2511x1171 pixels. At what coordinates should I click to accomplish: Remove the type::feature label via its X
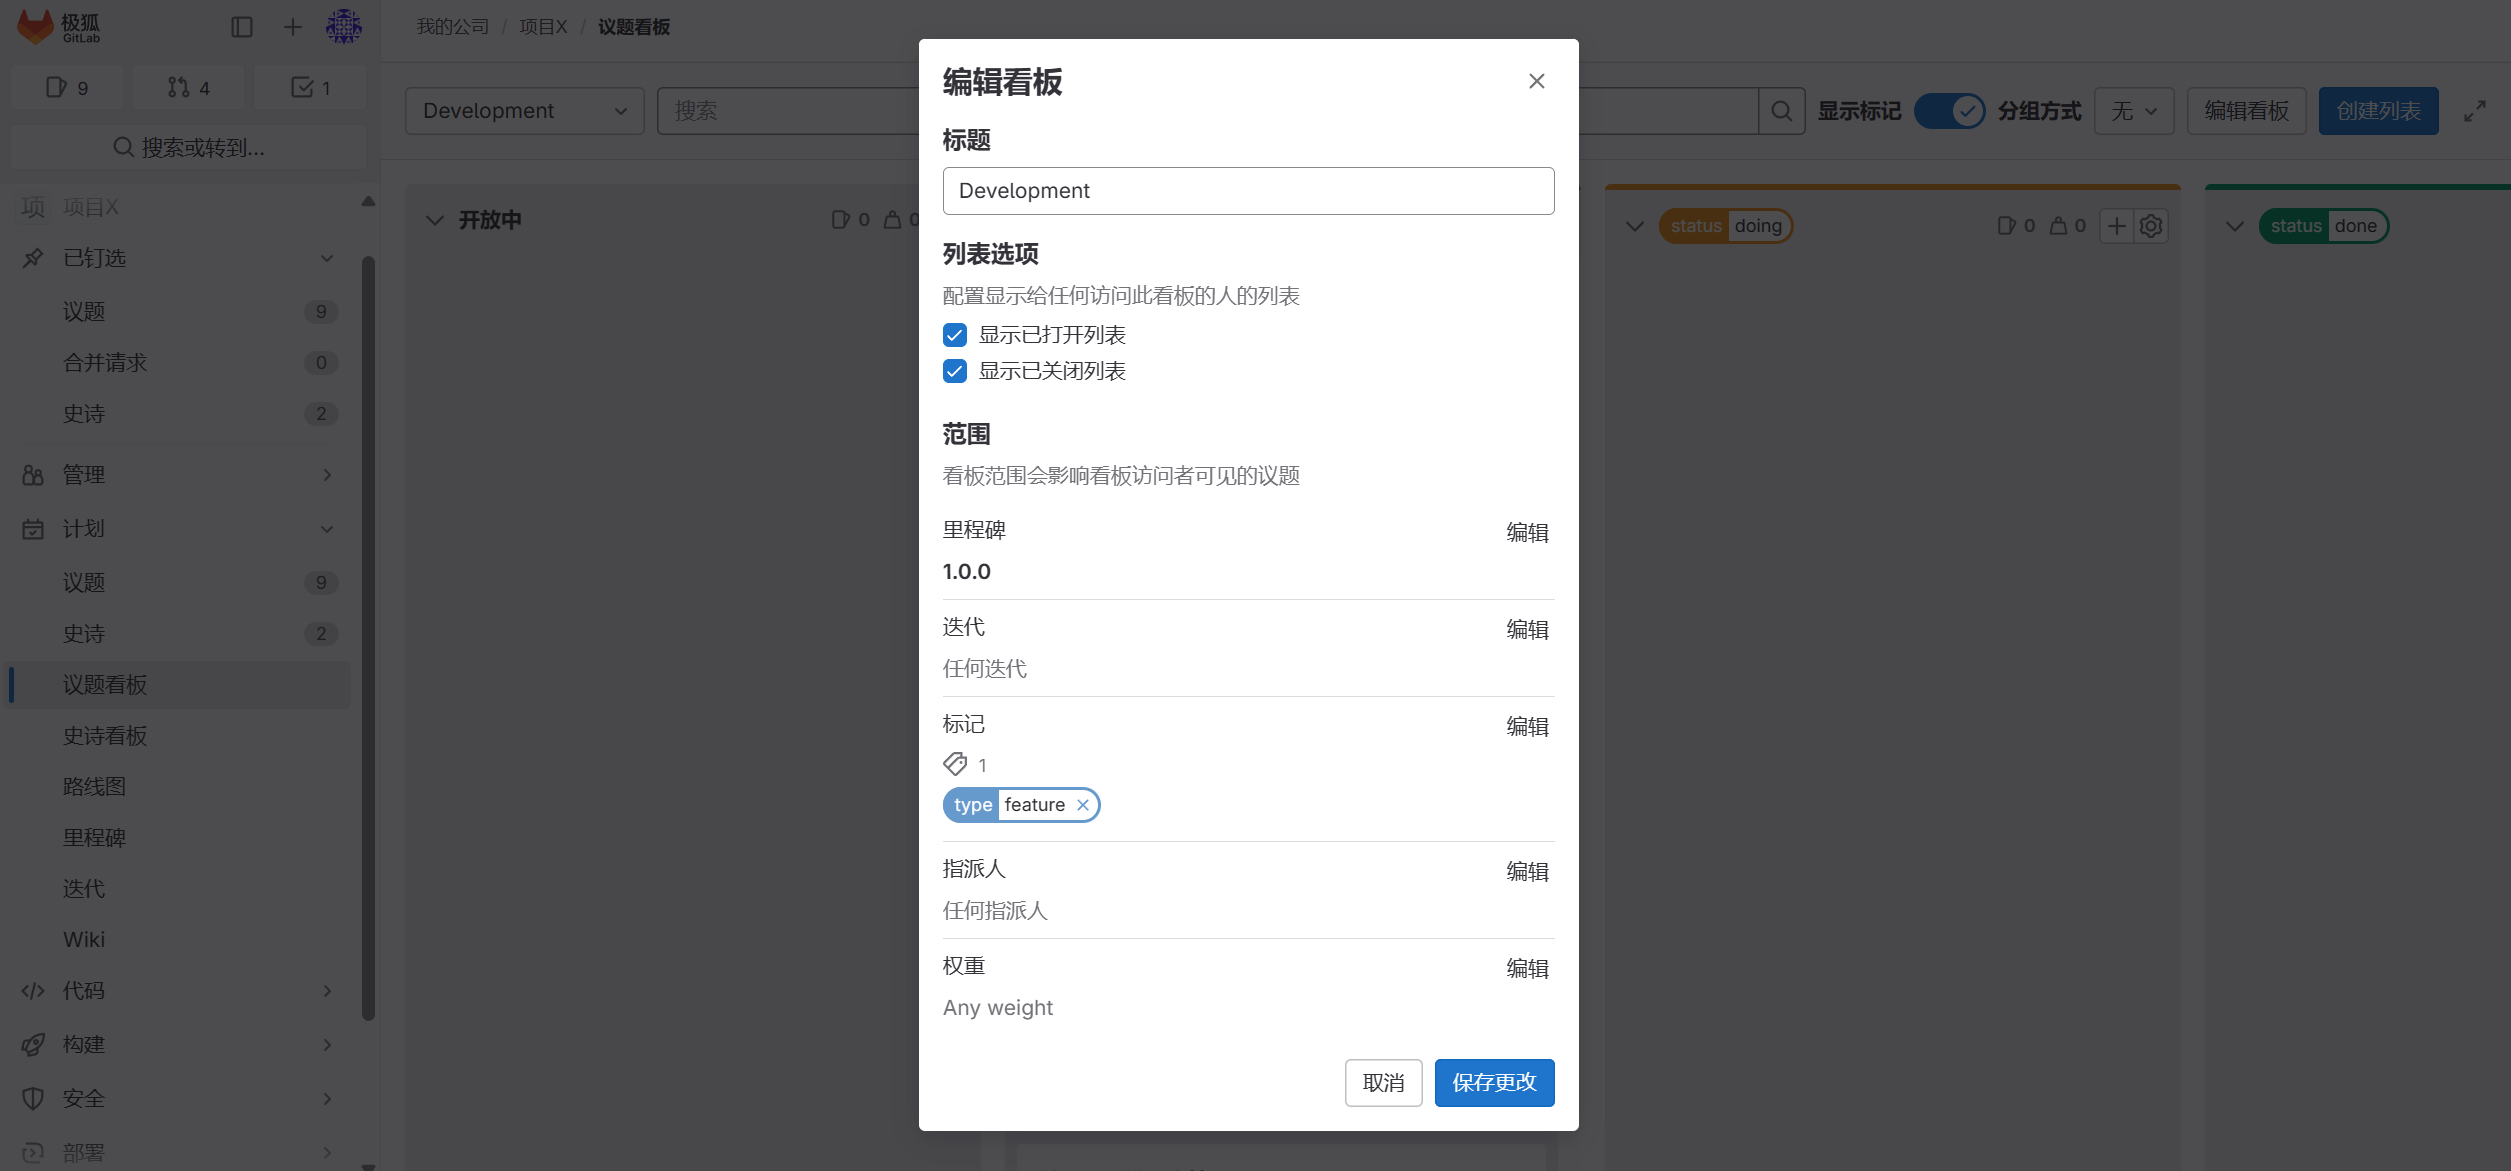(x=1081, y=805)
